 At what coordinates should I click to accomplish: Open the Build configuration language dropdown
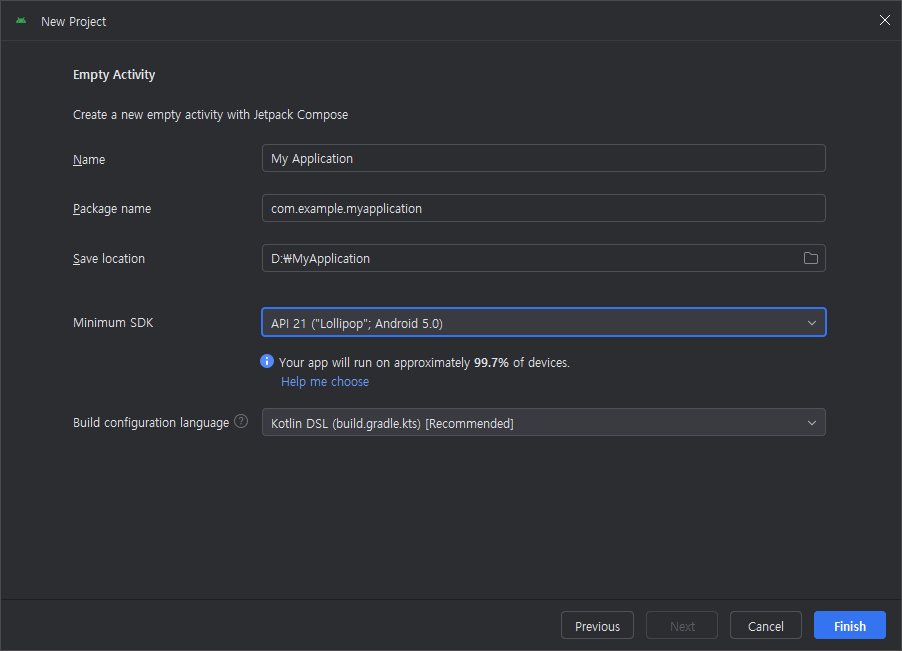click(544, 422)
